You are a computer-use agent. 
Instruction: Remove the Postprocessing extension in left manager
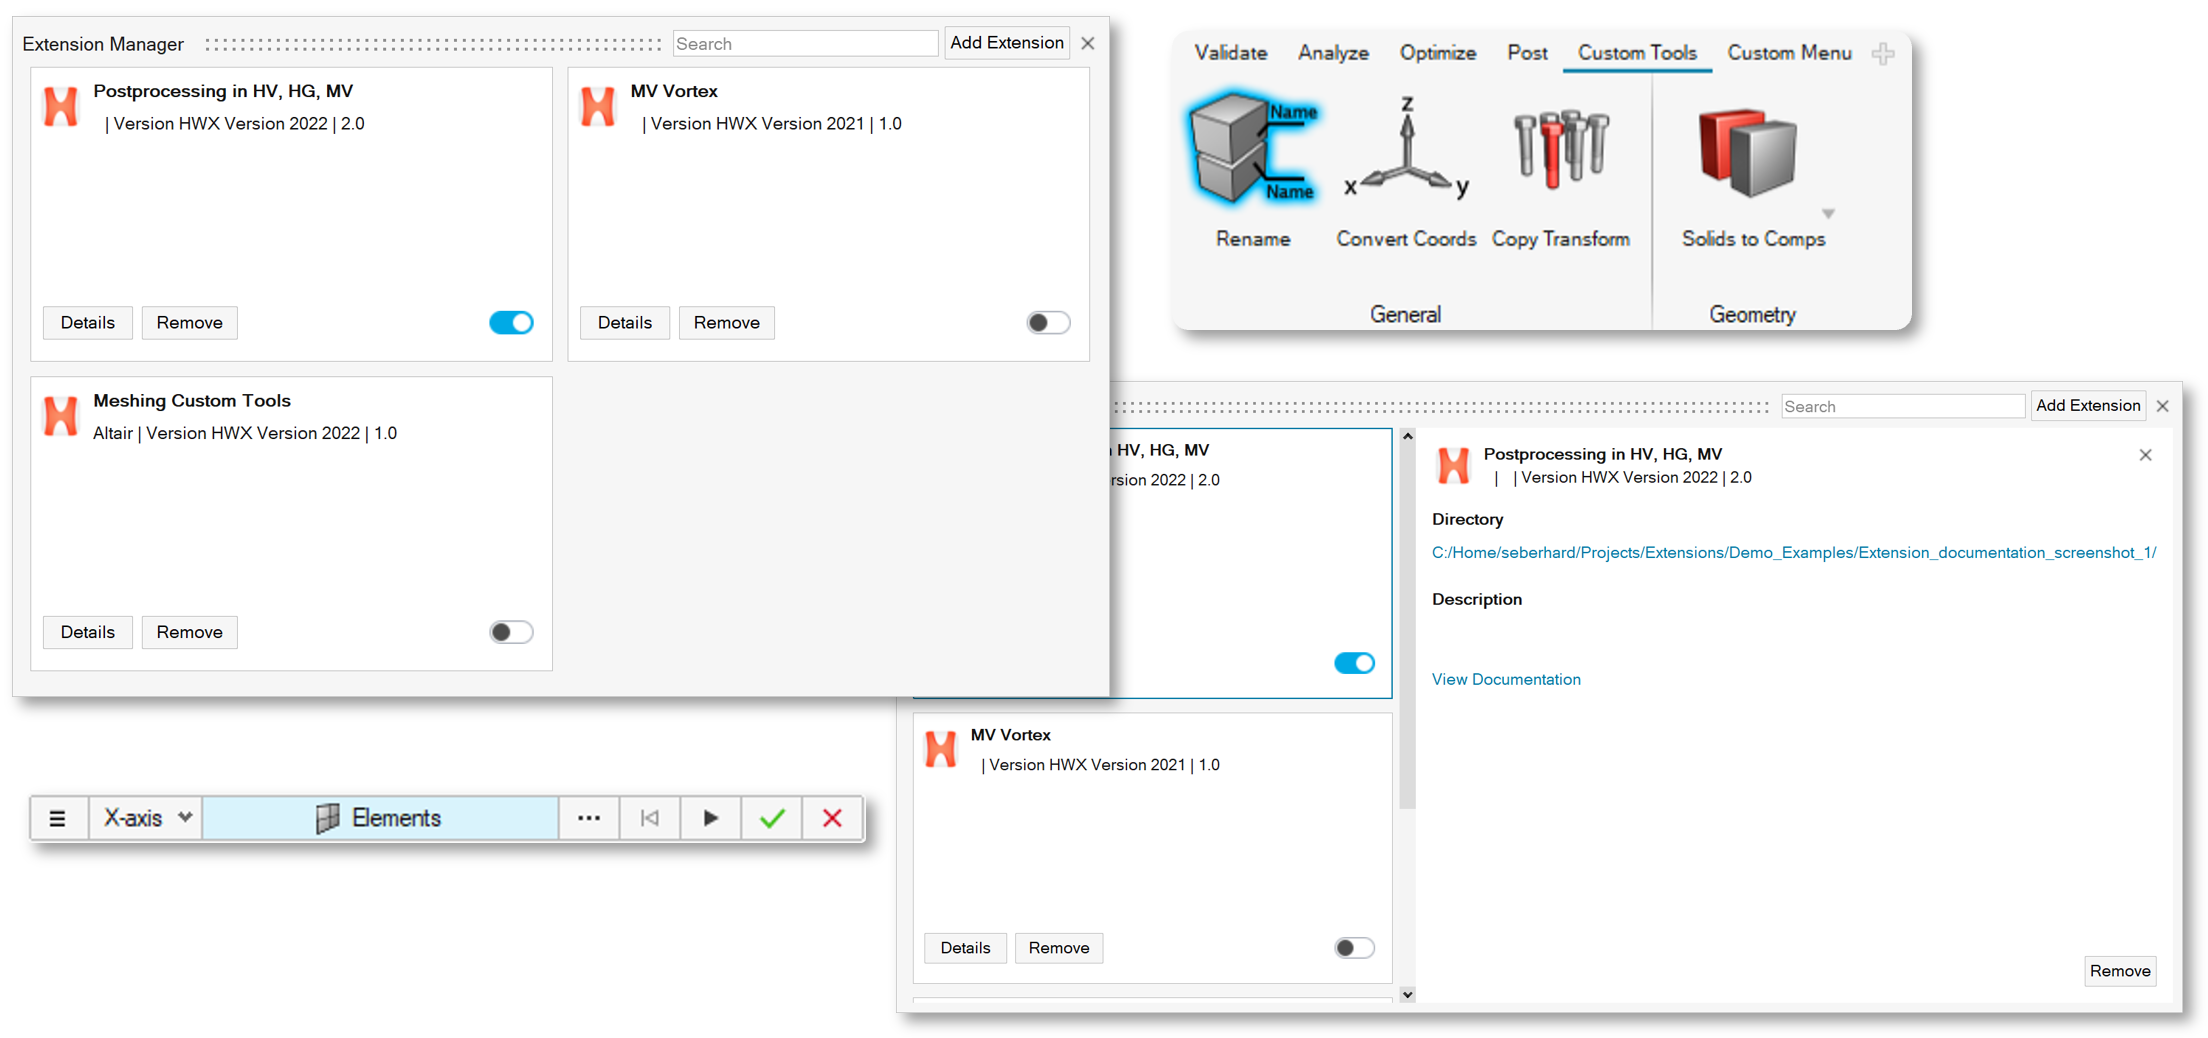click(x=189, y=323)
